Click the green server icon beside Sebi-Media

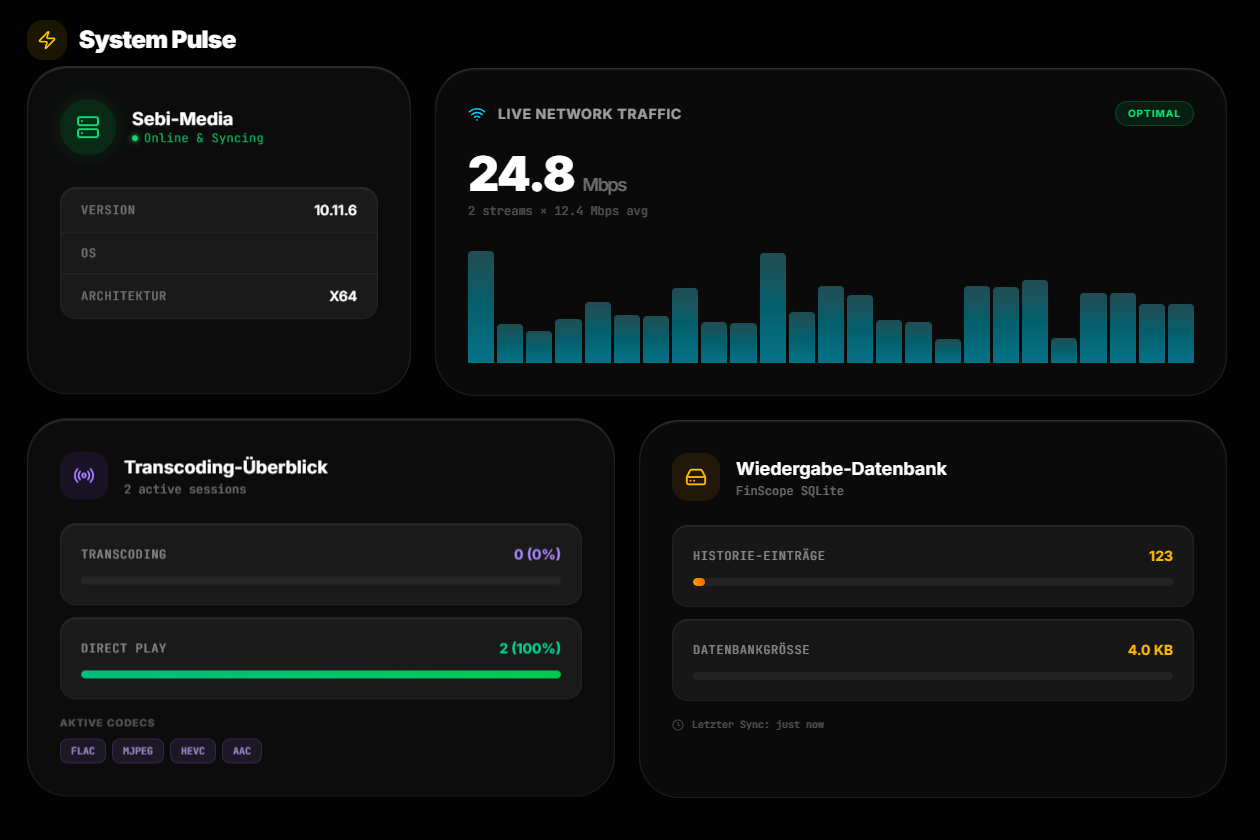[88, 127]
